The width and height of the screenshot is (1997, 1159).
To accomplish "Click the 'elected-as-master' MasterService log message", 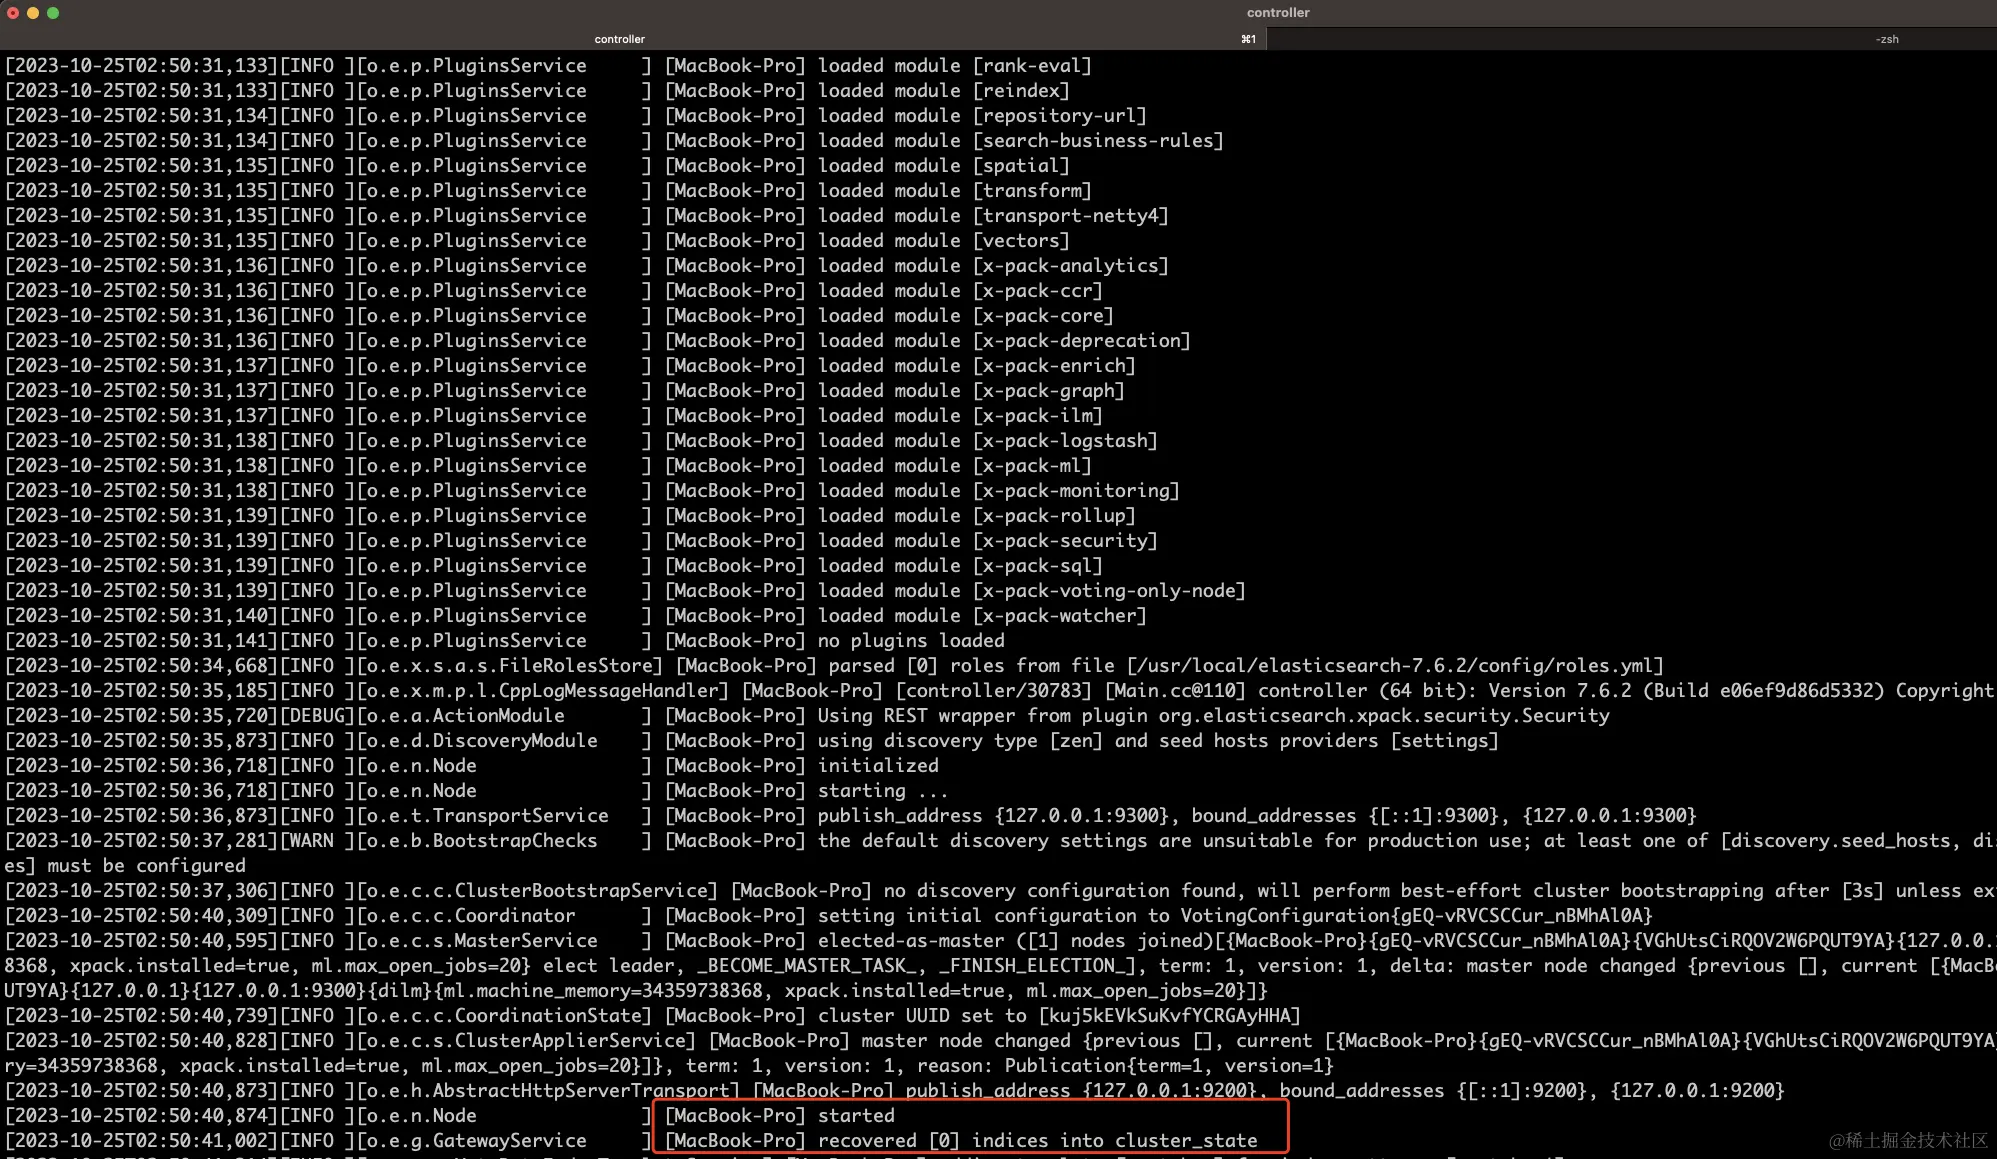I will tap(910, 941).
